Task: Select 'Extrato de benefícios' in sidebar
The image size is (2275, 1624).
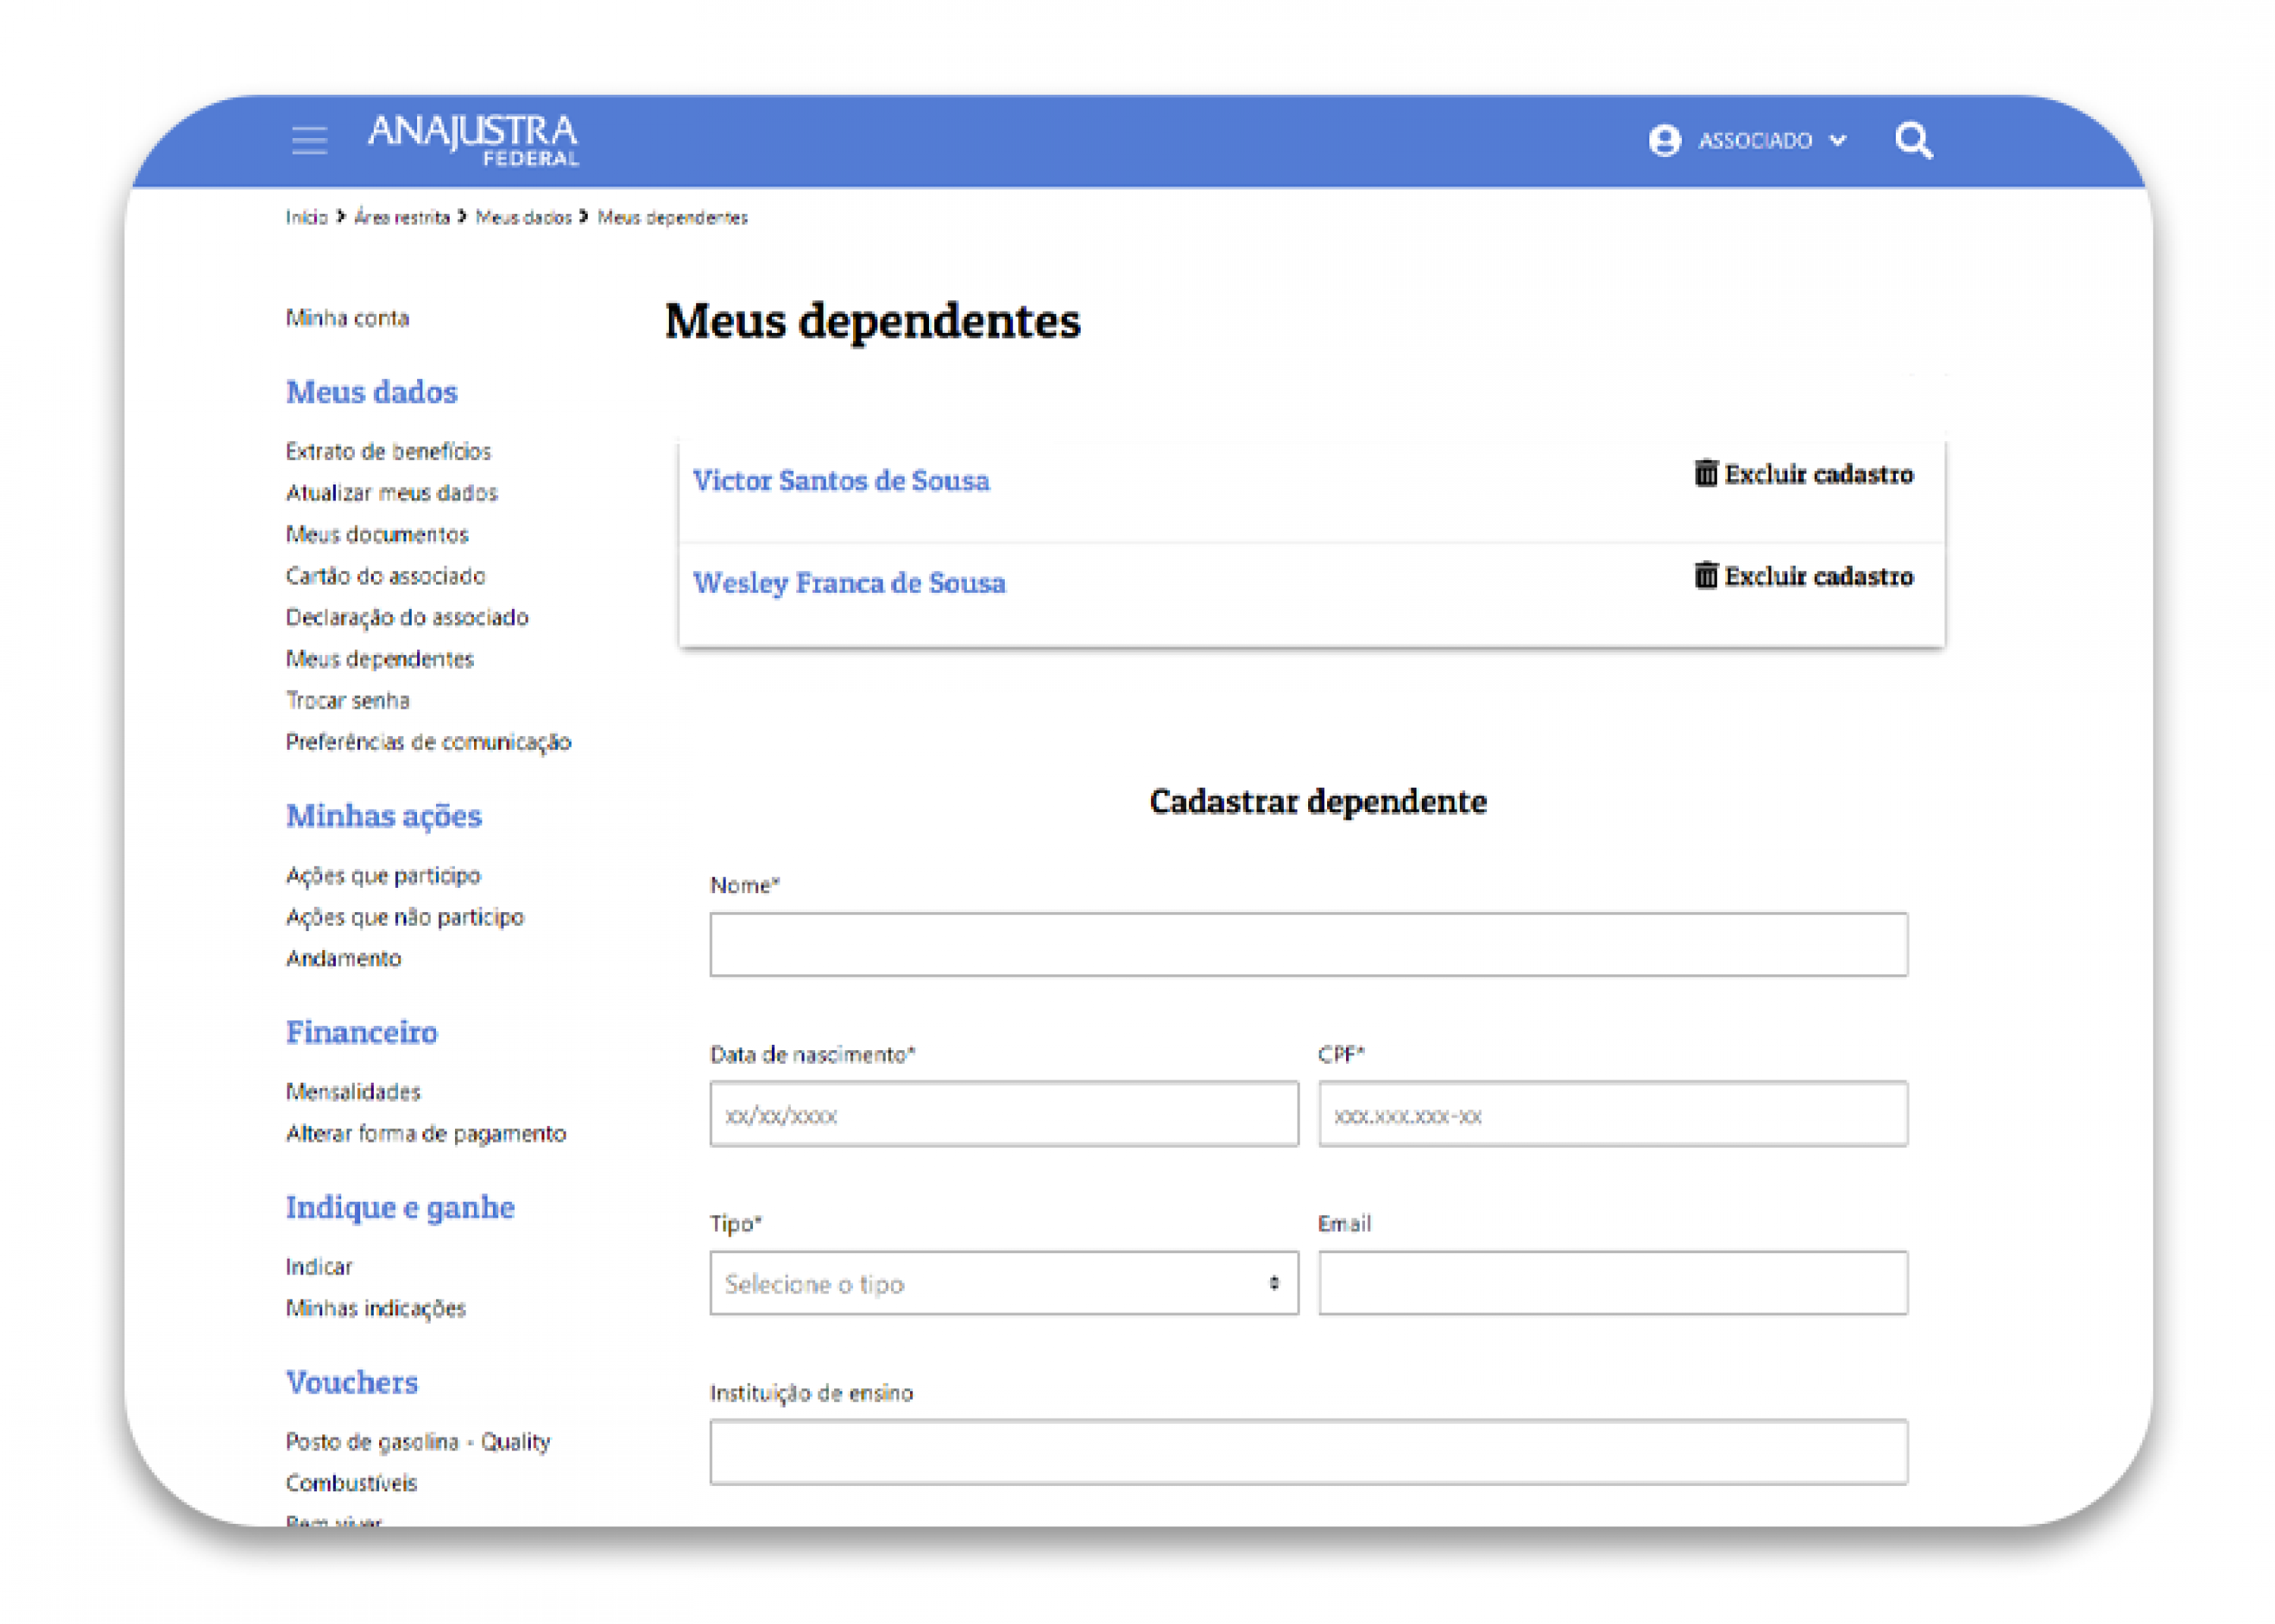Action: (x=388, y=452)
